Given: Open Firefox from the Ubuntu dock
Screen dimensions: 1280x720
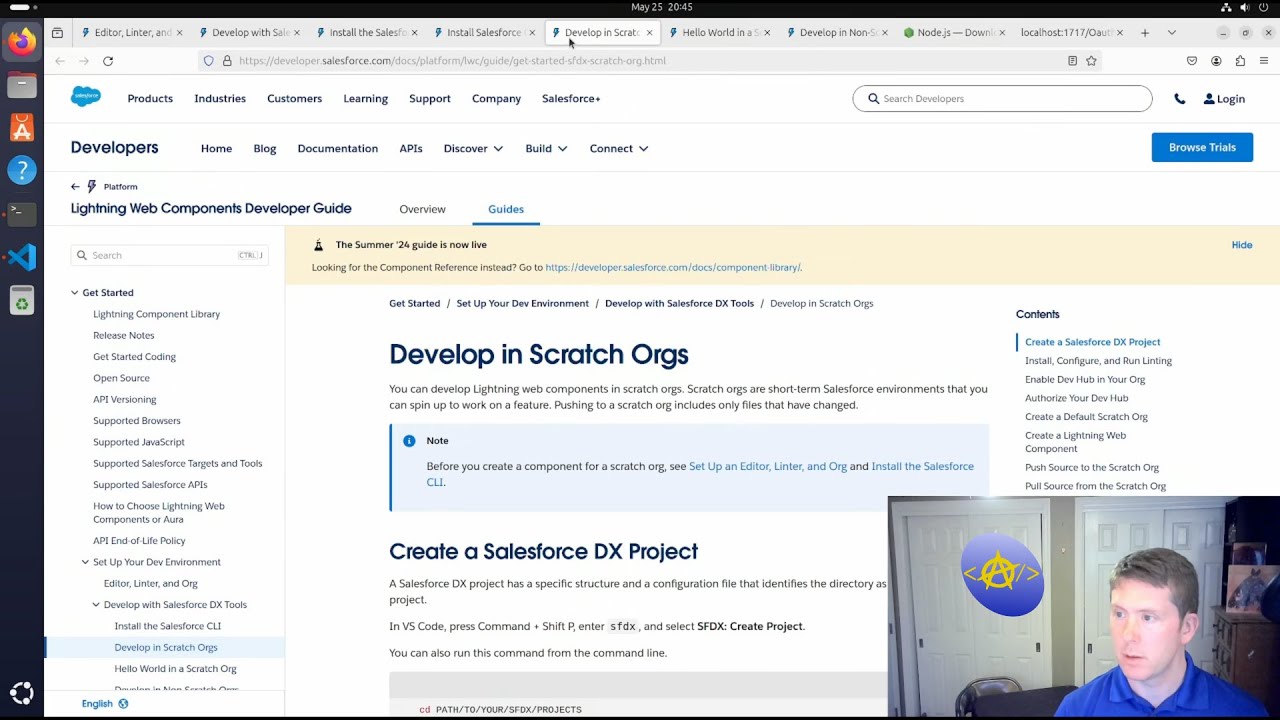Looking at the screenshot, I should point(21,41).
